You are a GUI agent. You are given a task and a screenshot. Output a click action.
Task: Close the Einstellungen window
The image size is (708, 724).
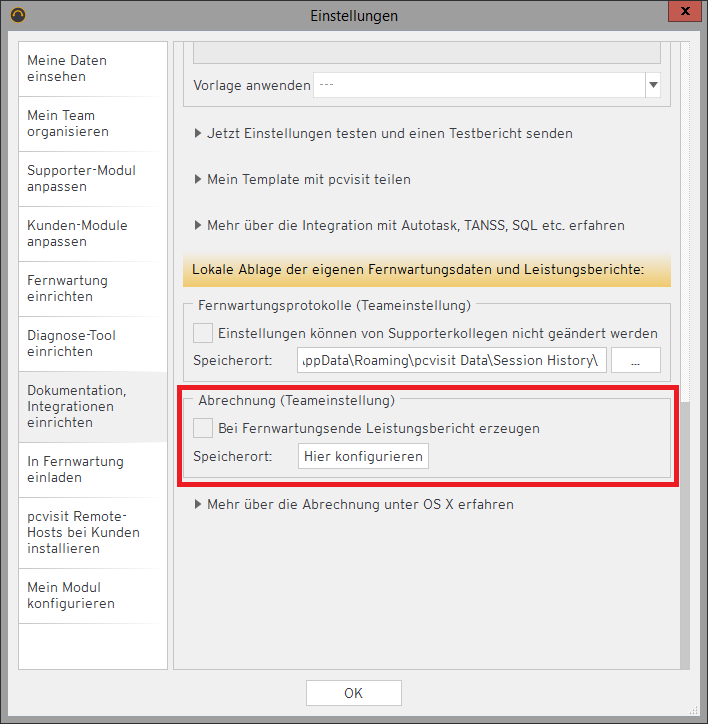coord(683,14)
